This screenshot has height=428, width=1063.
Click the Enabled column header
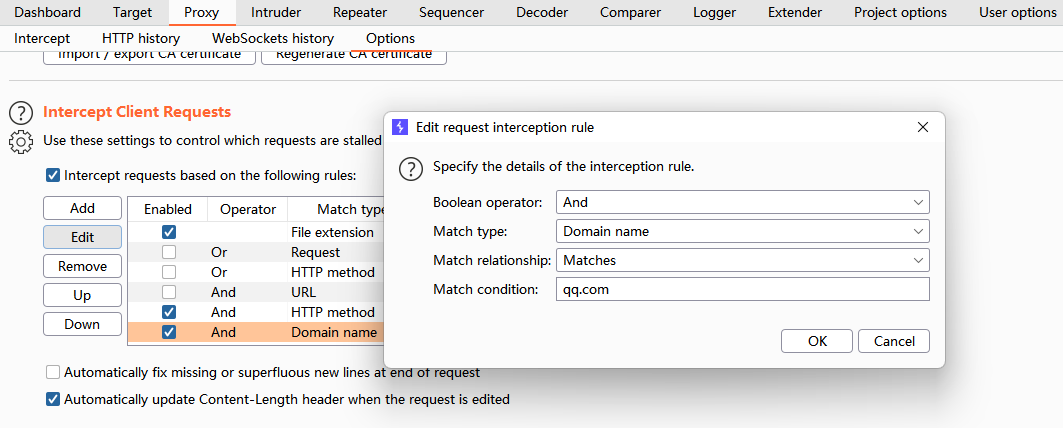(168, 210)
